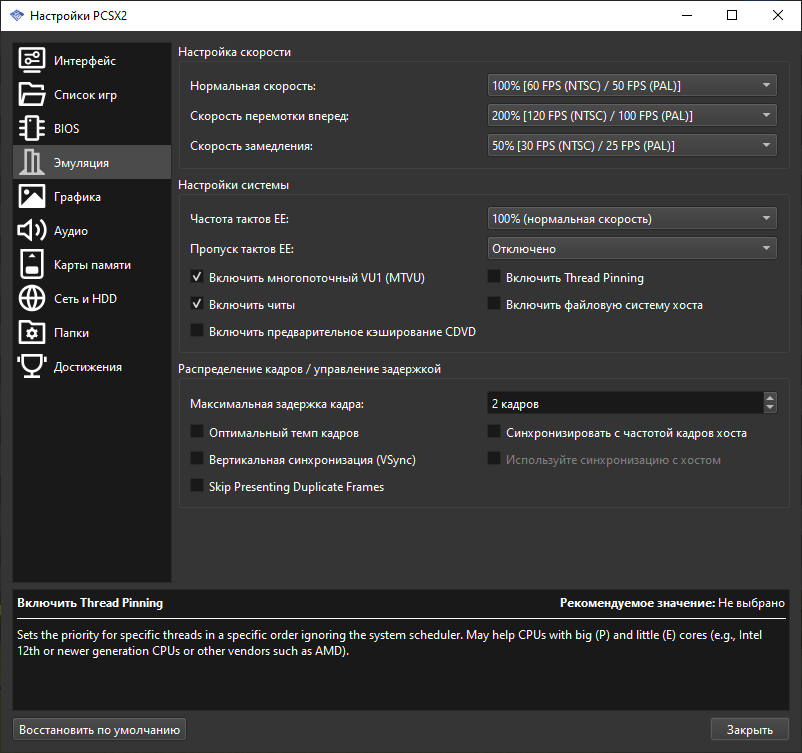Close the window with the X button
Viewport: 802px width, 753px height.
[x=777, y=15]
